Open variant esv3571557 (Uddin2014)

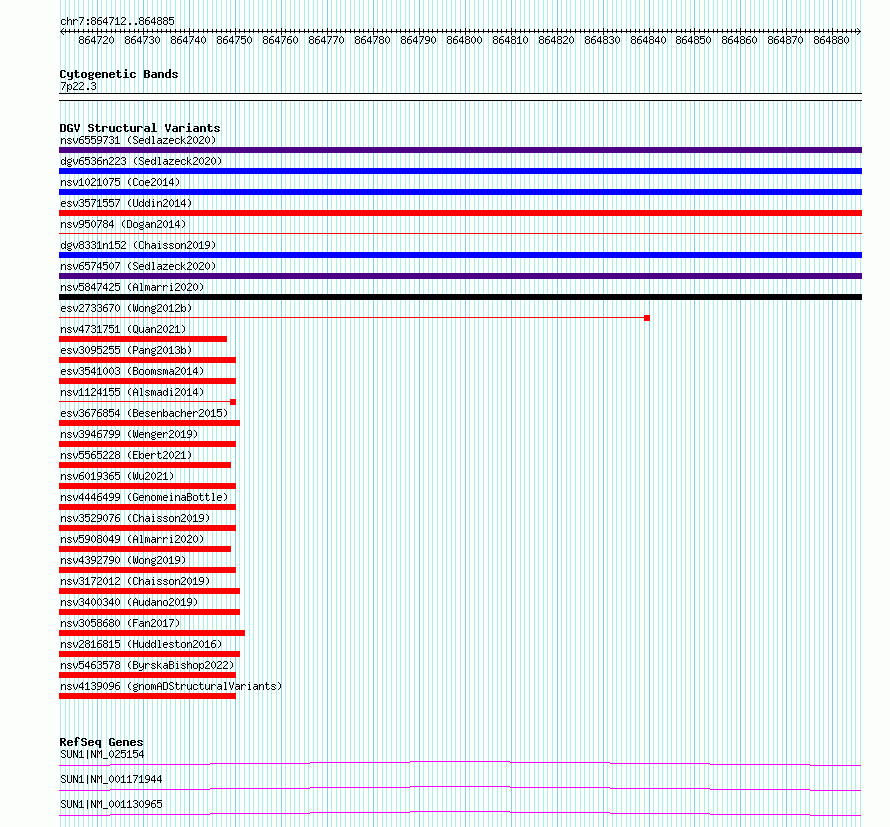click(x=126, y=203)
